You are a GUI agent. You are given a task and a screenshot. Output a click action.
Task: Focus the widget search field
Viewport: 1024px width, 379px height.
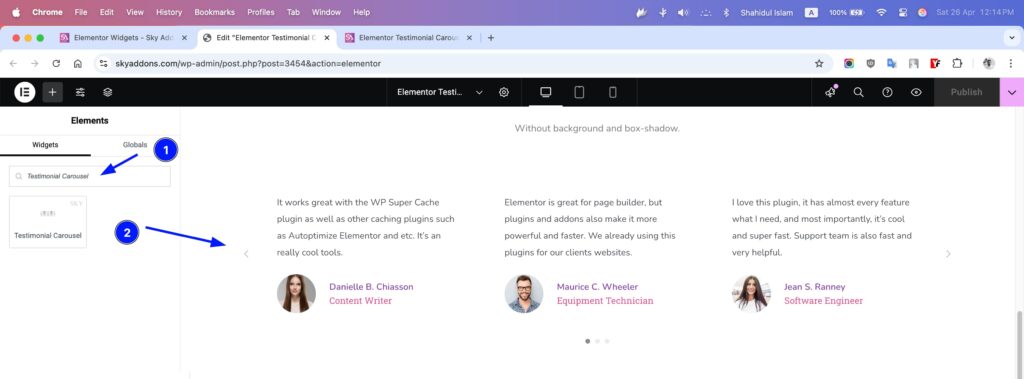point(90,176)
